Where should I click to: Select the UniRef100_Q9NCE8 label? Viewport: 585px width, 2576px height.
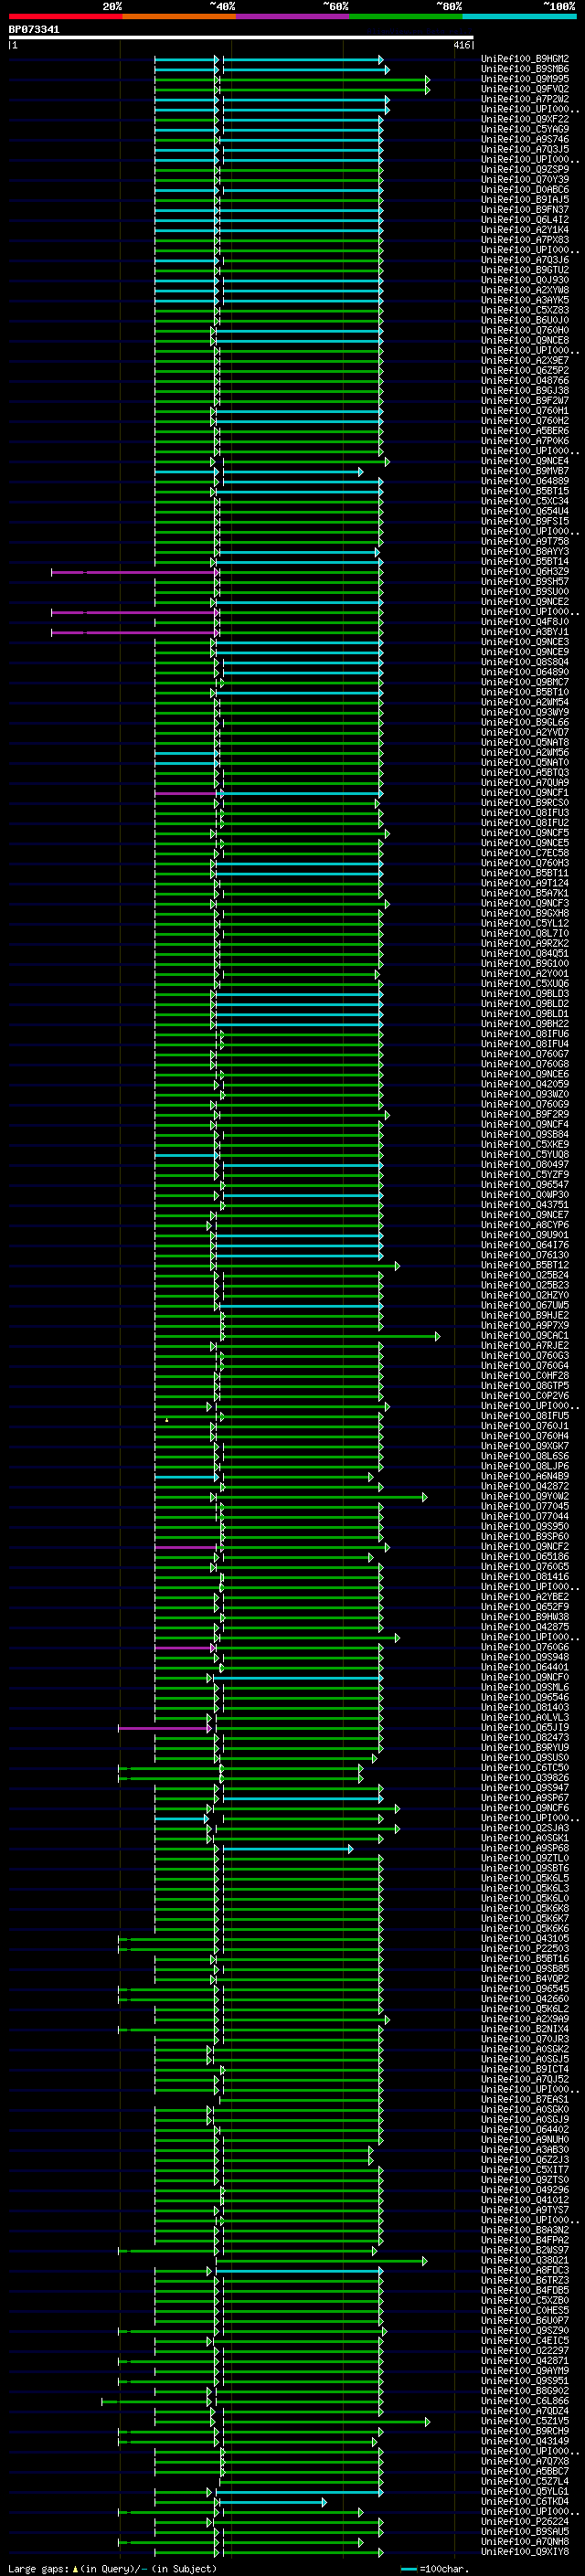pos(525,341)
